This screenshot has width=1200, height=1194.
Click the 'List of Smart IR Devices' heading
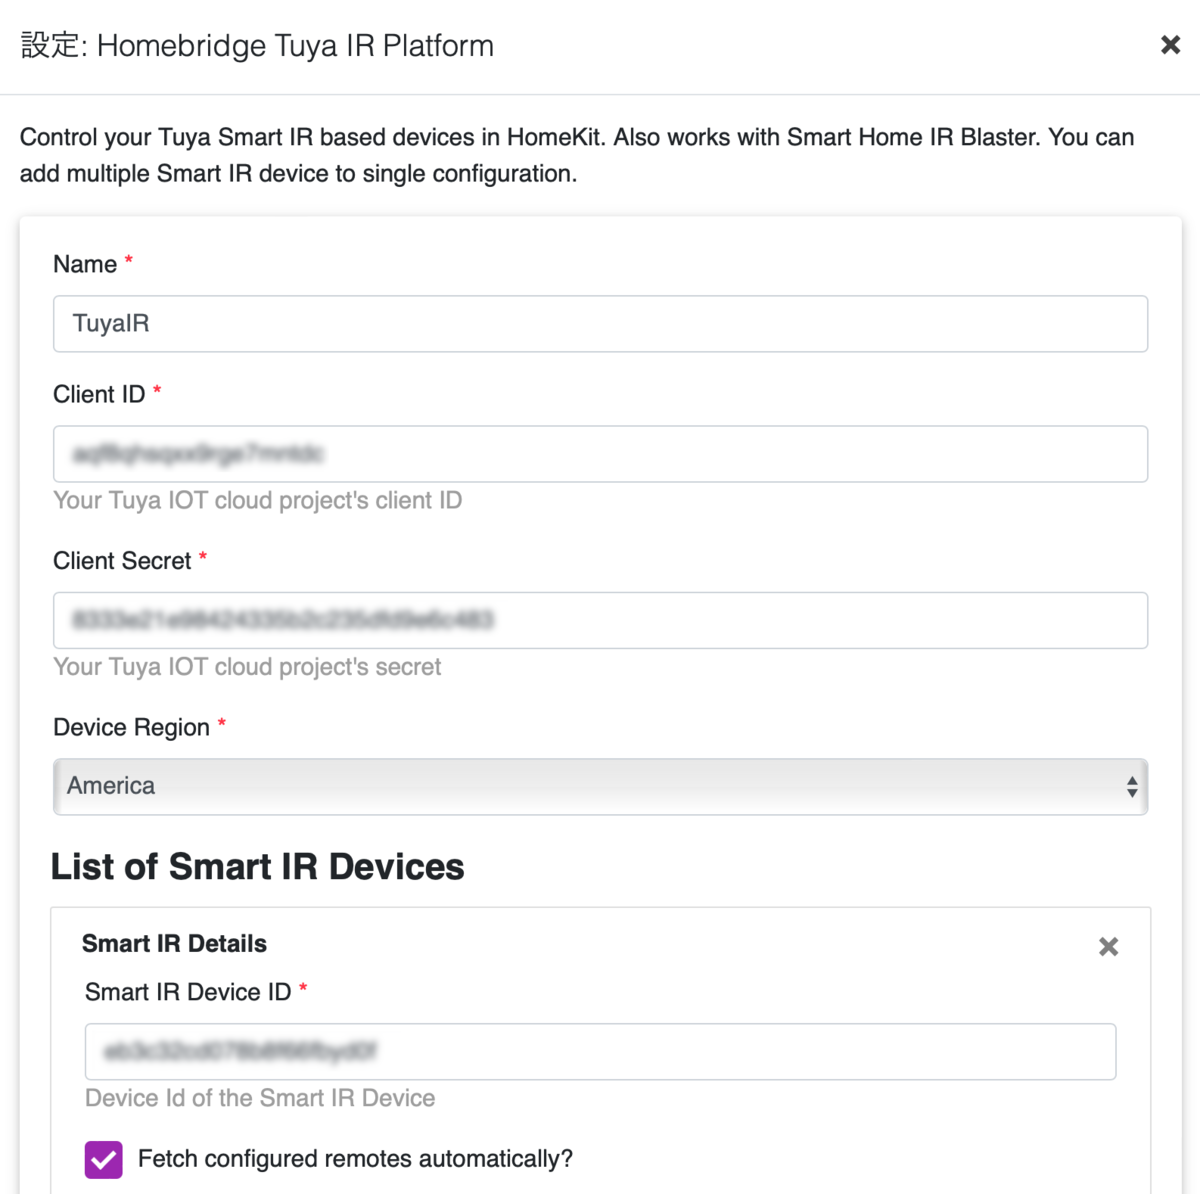pos(258,867)
